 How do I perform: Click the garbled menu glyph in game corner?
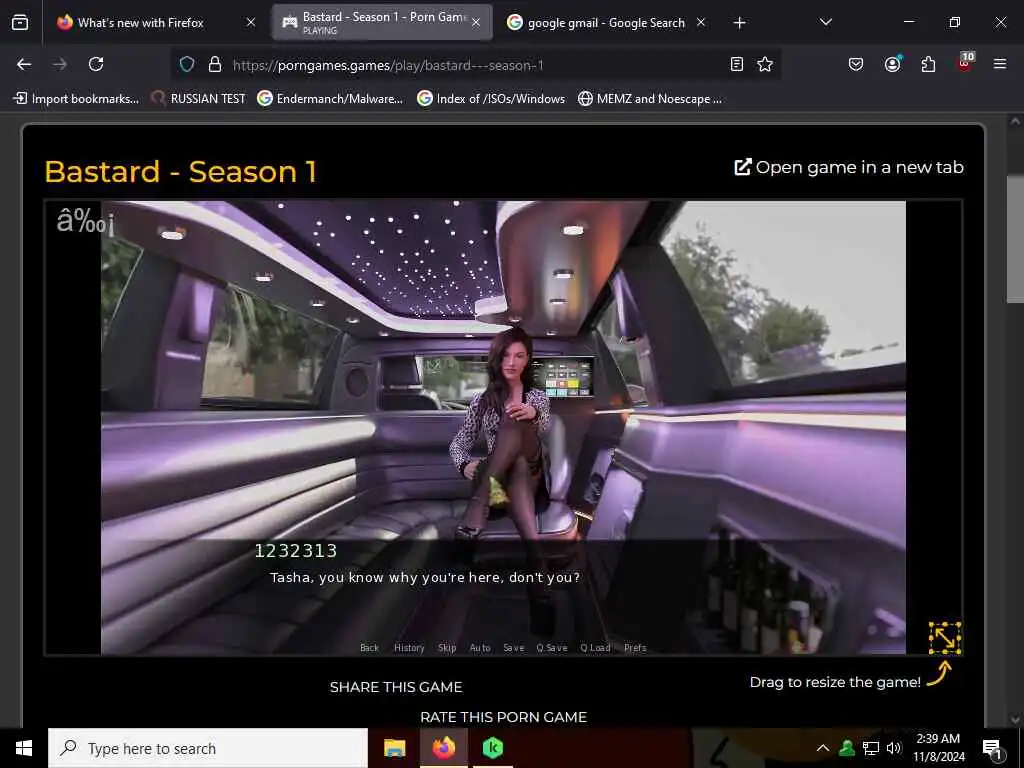86,221
